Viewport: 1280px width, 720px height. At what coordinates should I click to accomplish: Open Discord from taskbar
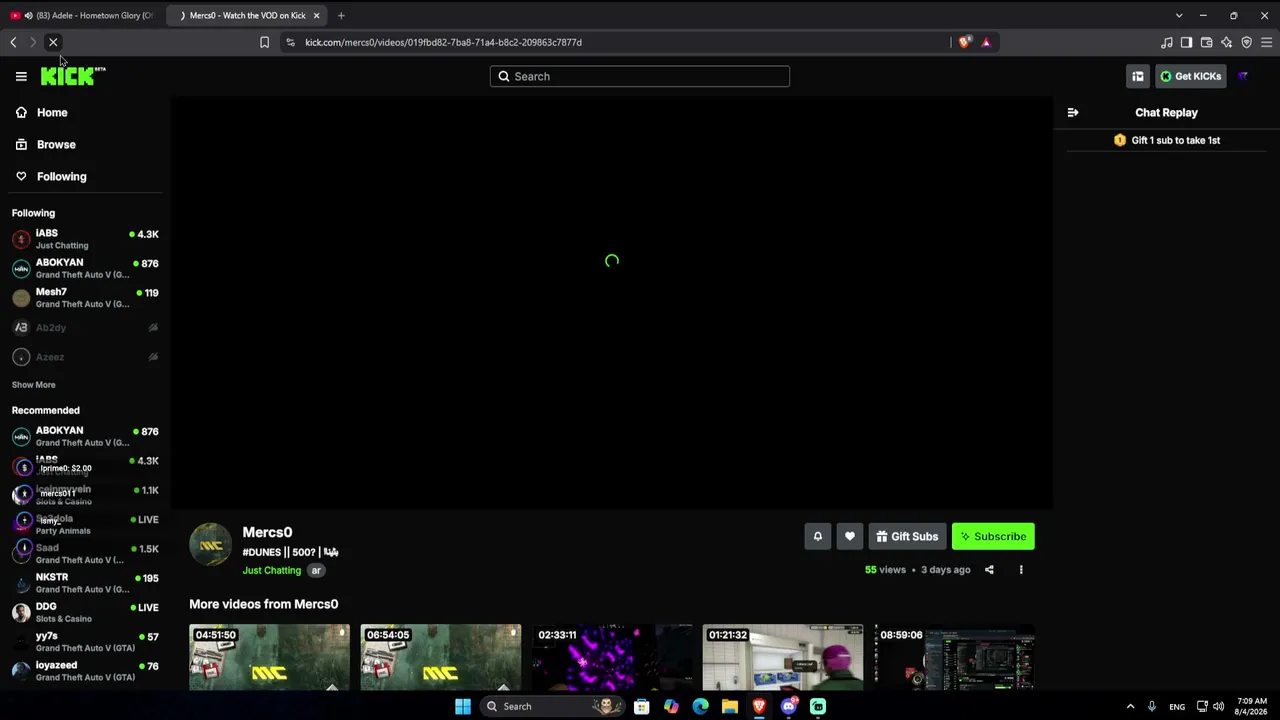(x=788, y=706)
